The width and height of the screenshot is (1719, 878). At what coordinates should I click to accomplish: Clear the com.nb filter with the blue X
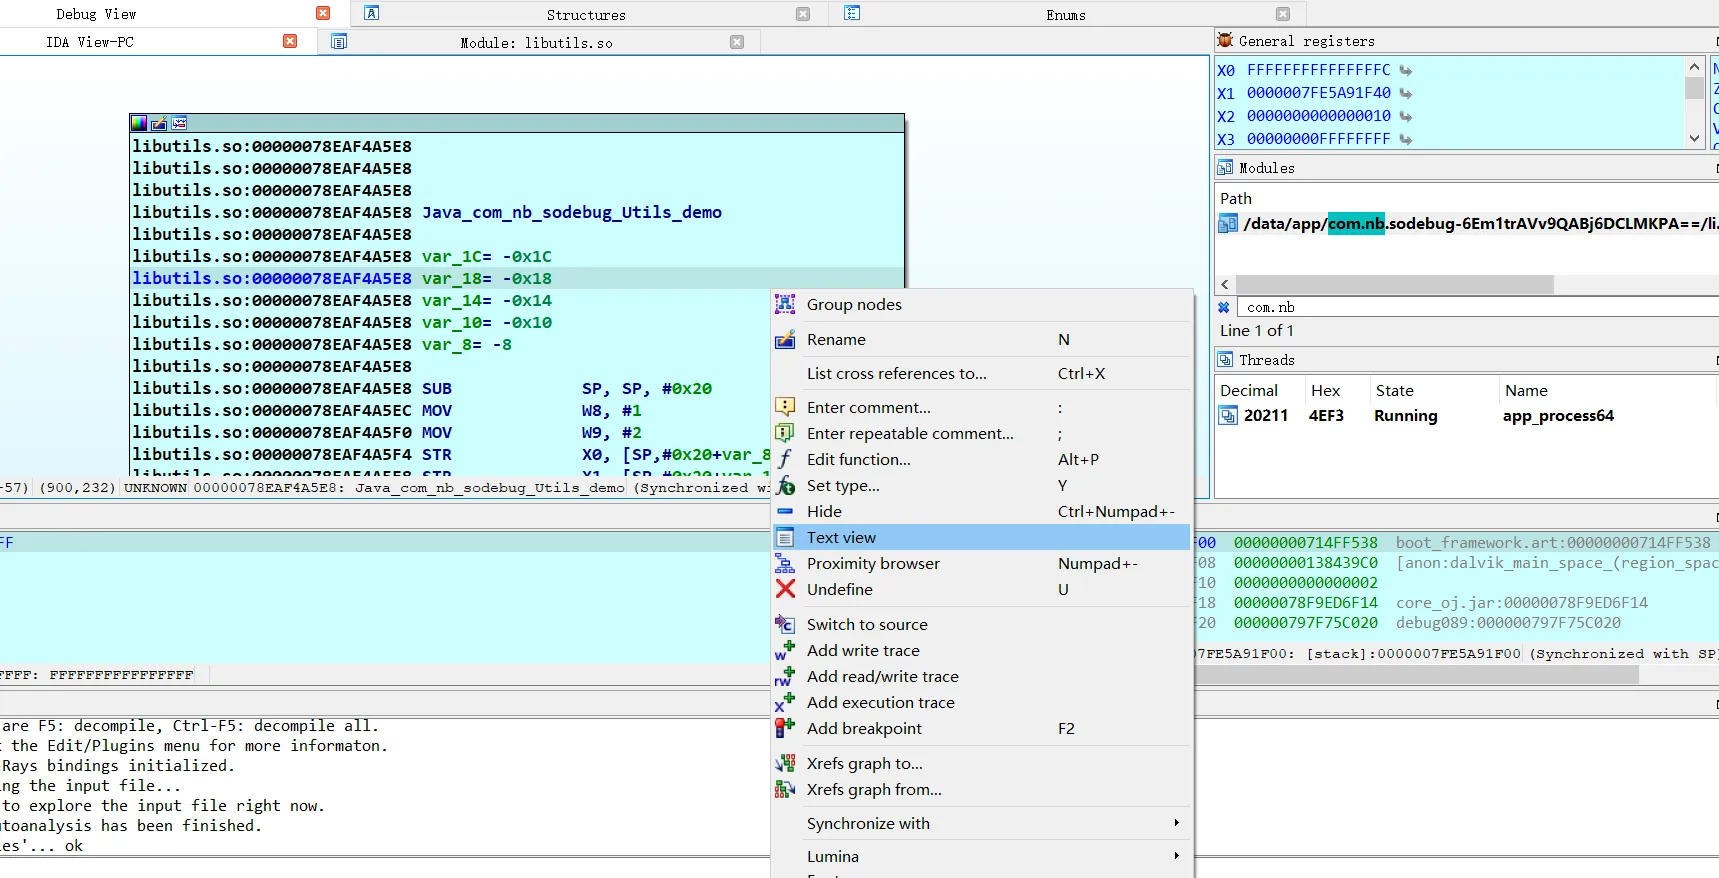(x=1223, y=307)
